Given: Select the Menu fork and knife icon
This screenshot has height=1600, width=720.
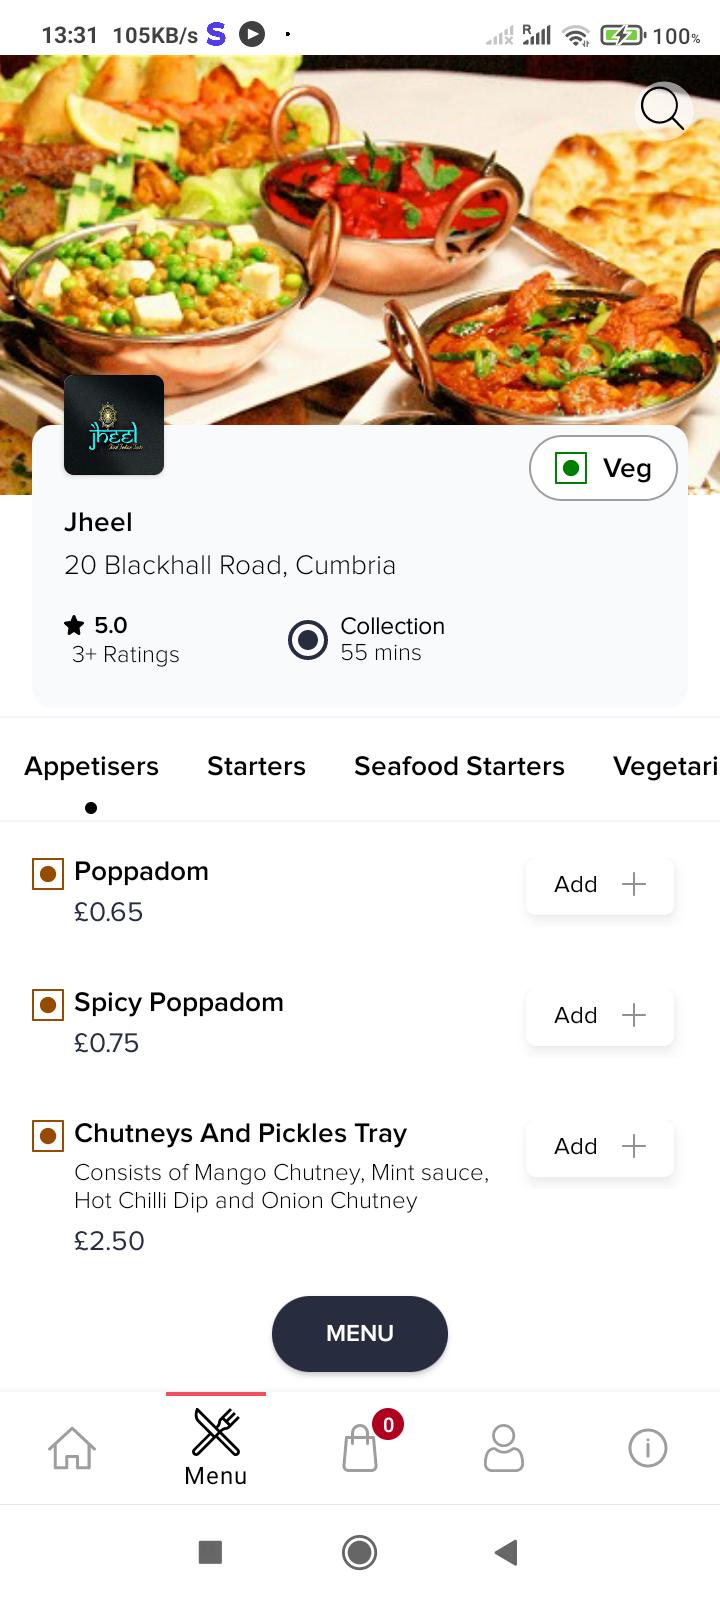Looking at the screenshot, I should (x=216, y=1432).
